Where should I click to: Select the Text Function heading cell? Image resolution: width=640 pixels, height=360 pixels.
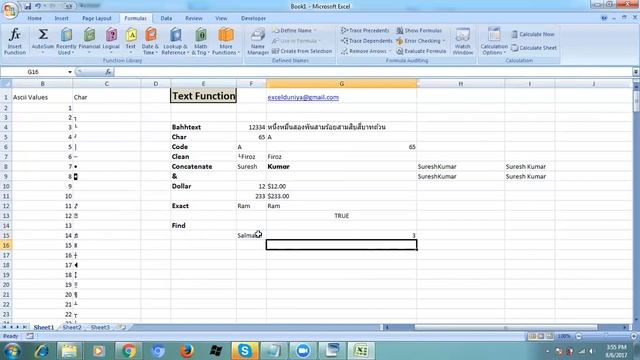[203, 96]
